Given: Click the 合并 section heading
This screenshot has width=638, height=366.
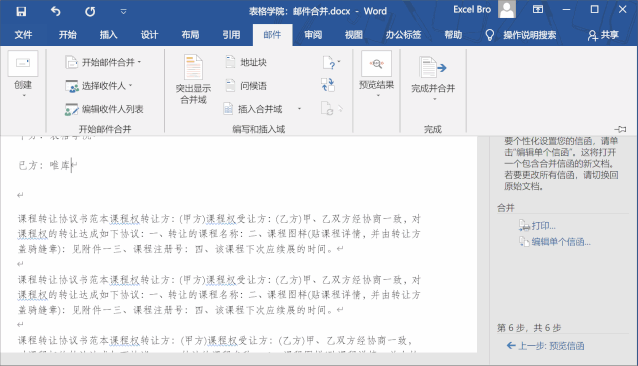Looking at the screenshot, I should (x=506, y=208).
